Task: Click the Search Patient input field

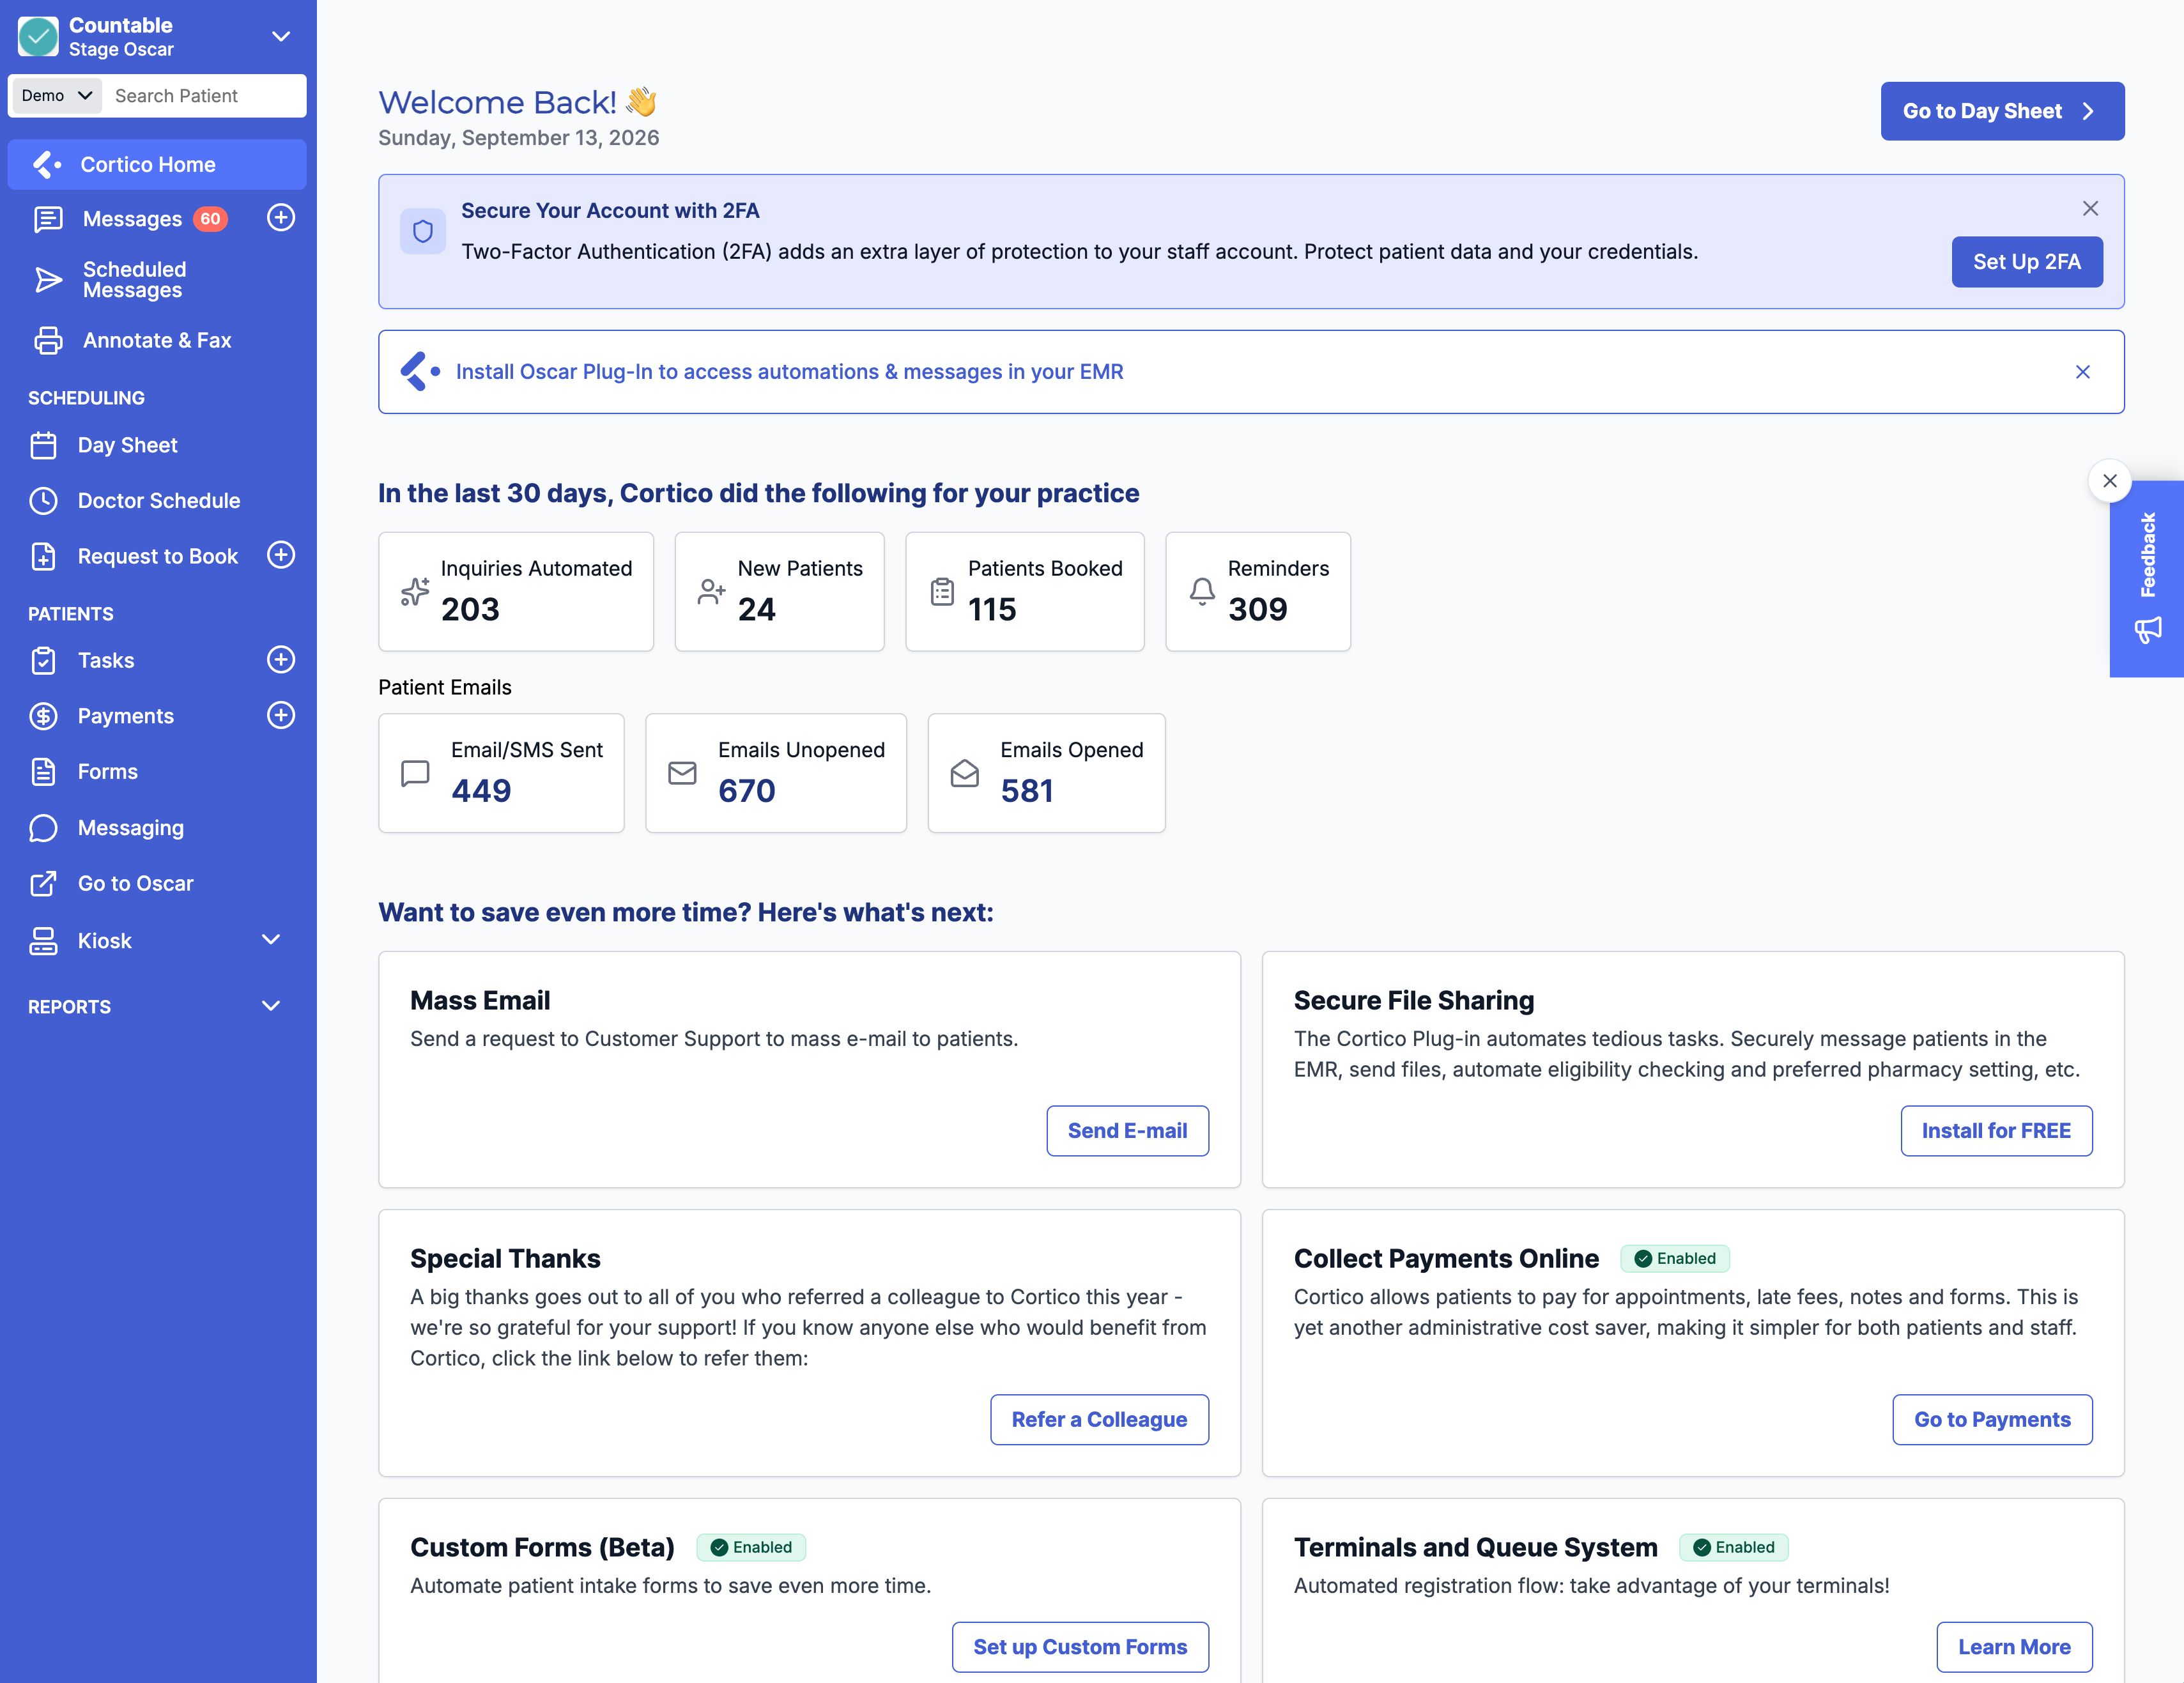Action: coord(205,95)
